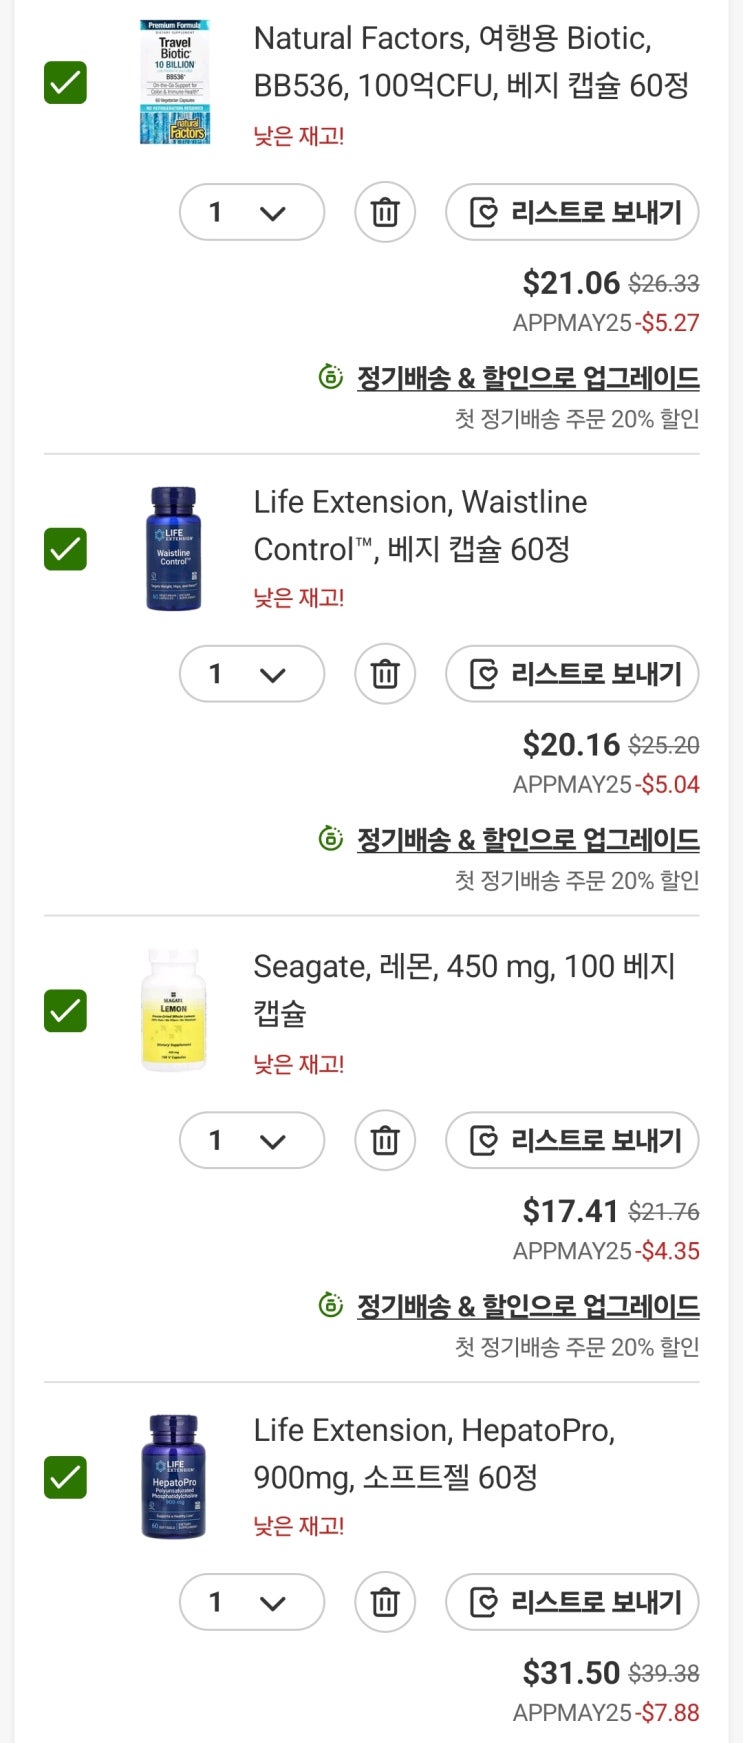743x1743 pixels.
Task: Upgrade Waistline Control to 정기배송 subscription link
Action: pyautogui.click(x=528, y=840)
